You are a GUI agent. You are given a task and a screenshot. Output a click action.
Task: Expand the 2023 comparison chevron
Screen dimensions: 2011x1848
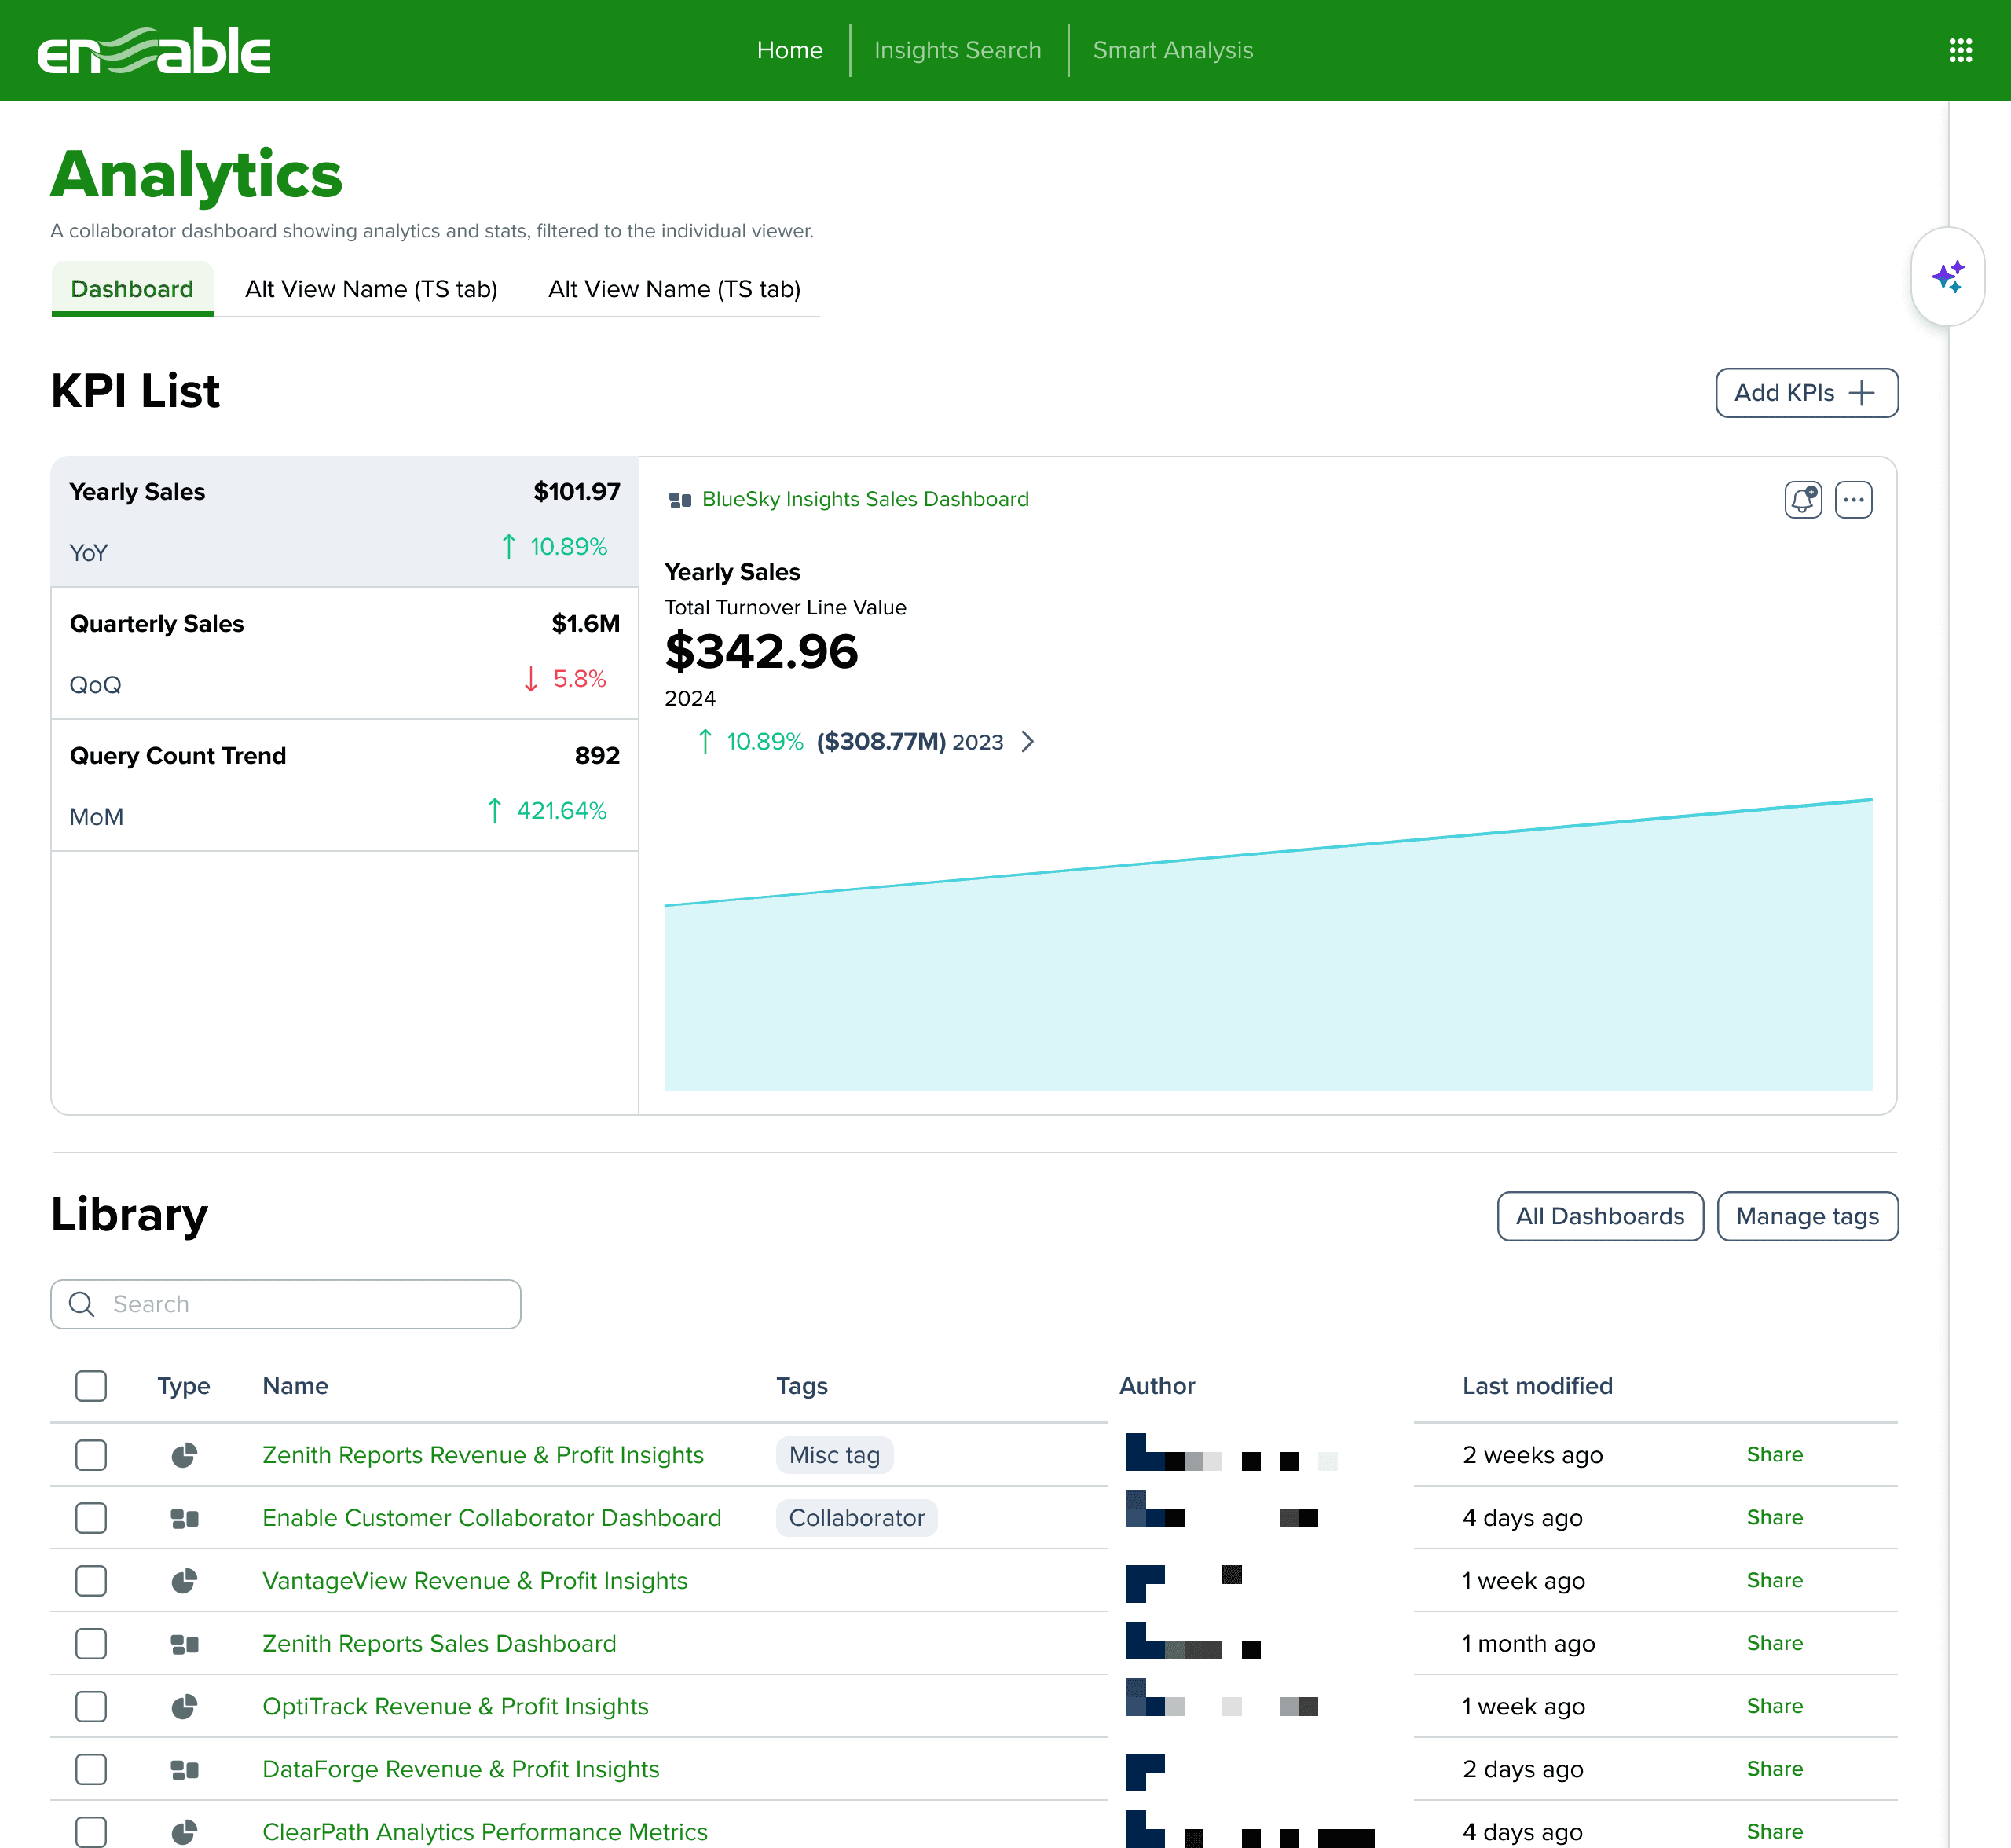pyautogui.click(x=1028, y=742)
